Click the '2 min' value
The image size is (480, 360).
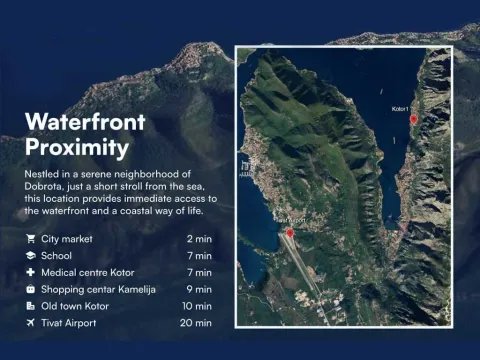tap(199, 239)
